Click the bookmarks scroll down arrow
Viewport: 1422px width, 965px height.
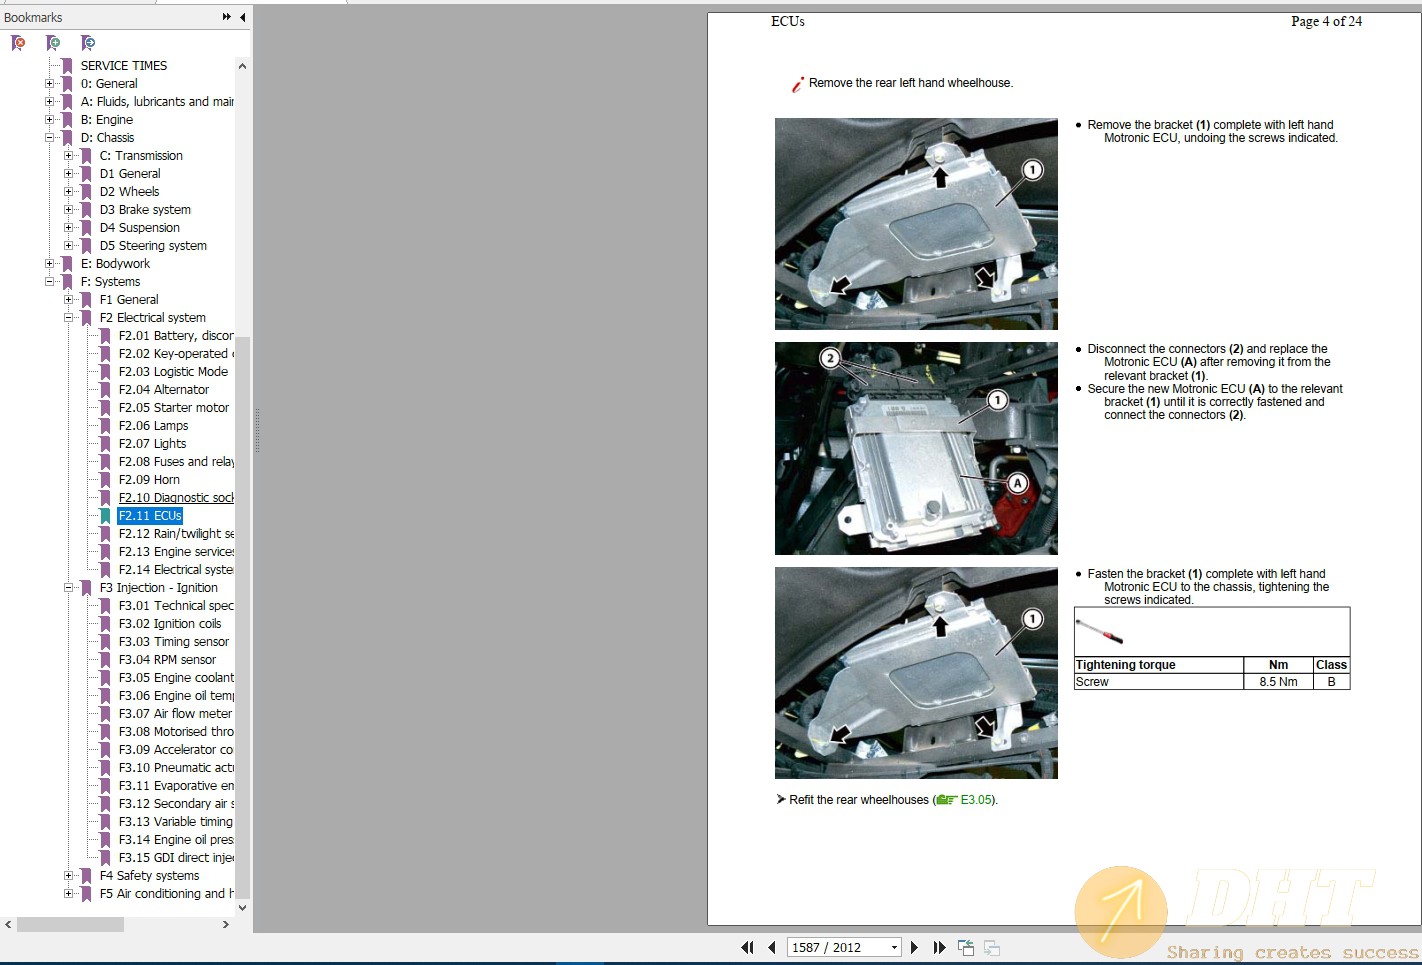[242, 908]
